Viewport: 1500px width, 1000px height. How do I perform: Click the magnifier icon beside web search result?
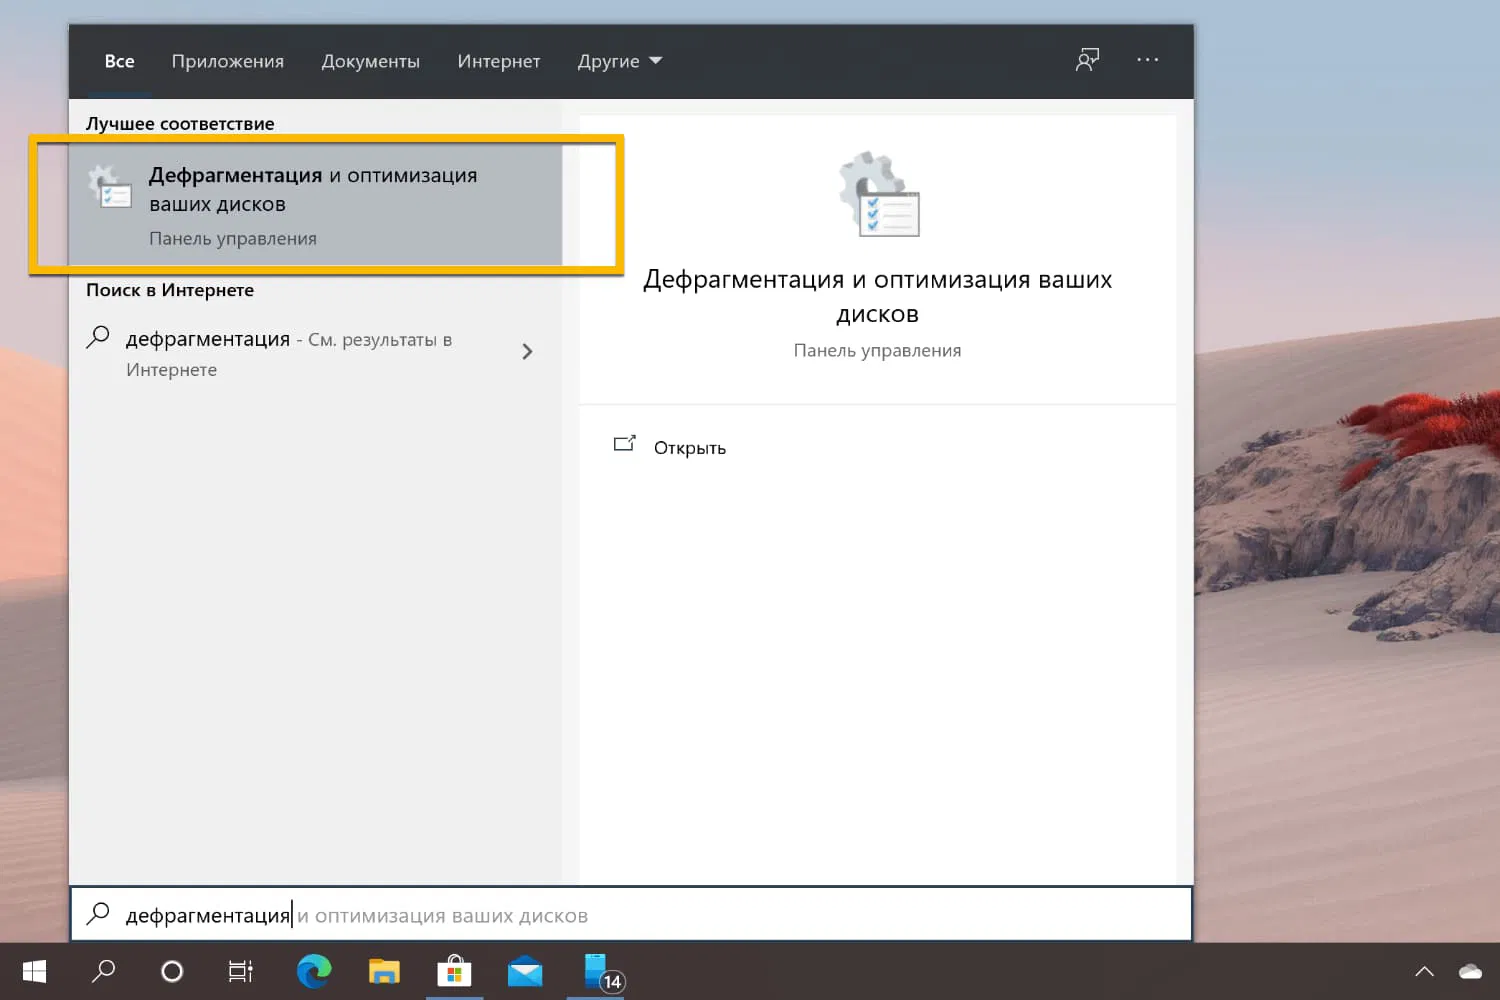click(98, 337)
